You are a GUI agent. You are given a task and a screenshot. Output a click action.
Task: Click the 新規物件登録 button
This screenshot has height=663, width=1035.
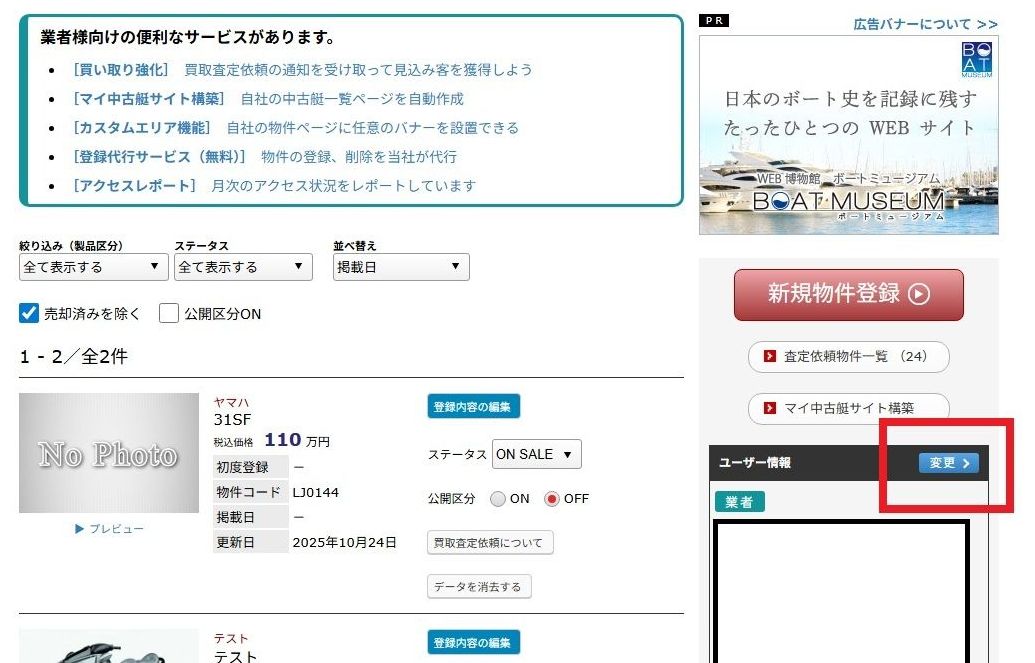(x=848, y=294)
